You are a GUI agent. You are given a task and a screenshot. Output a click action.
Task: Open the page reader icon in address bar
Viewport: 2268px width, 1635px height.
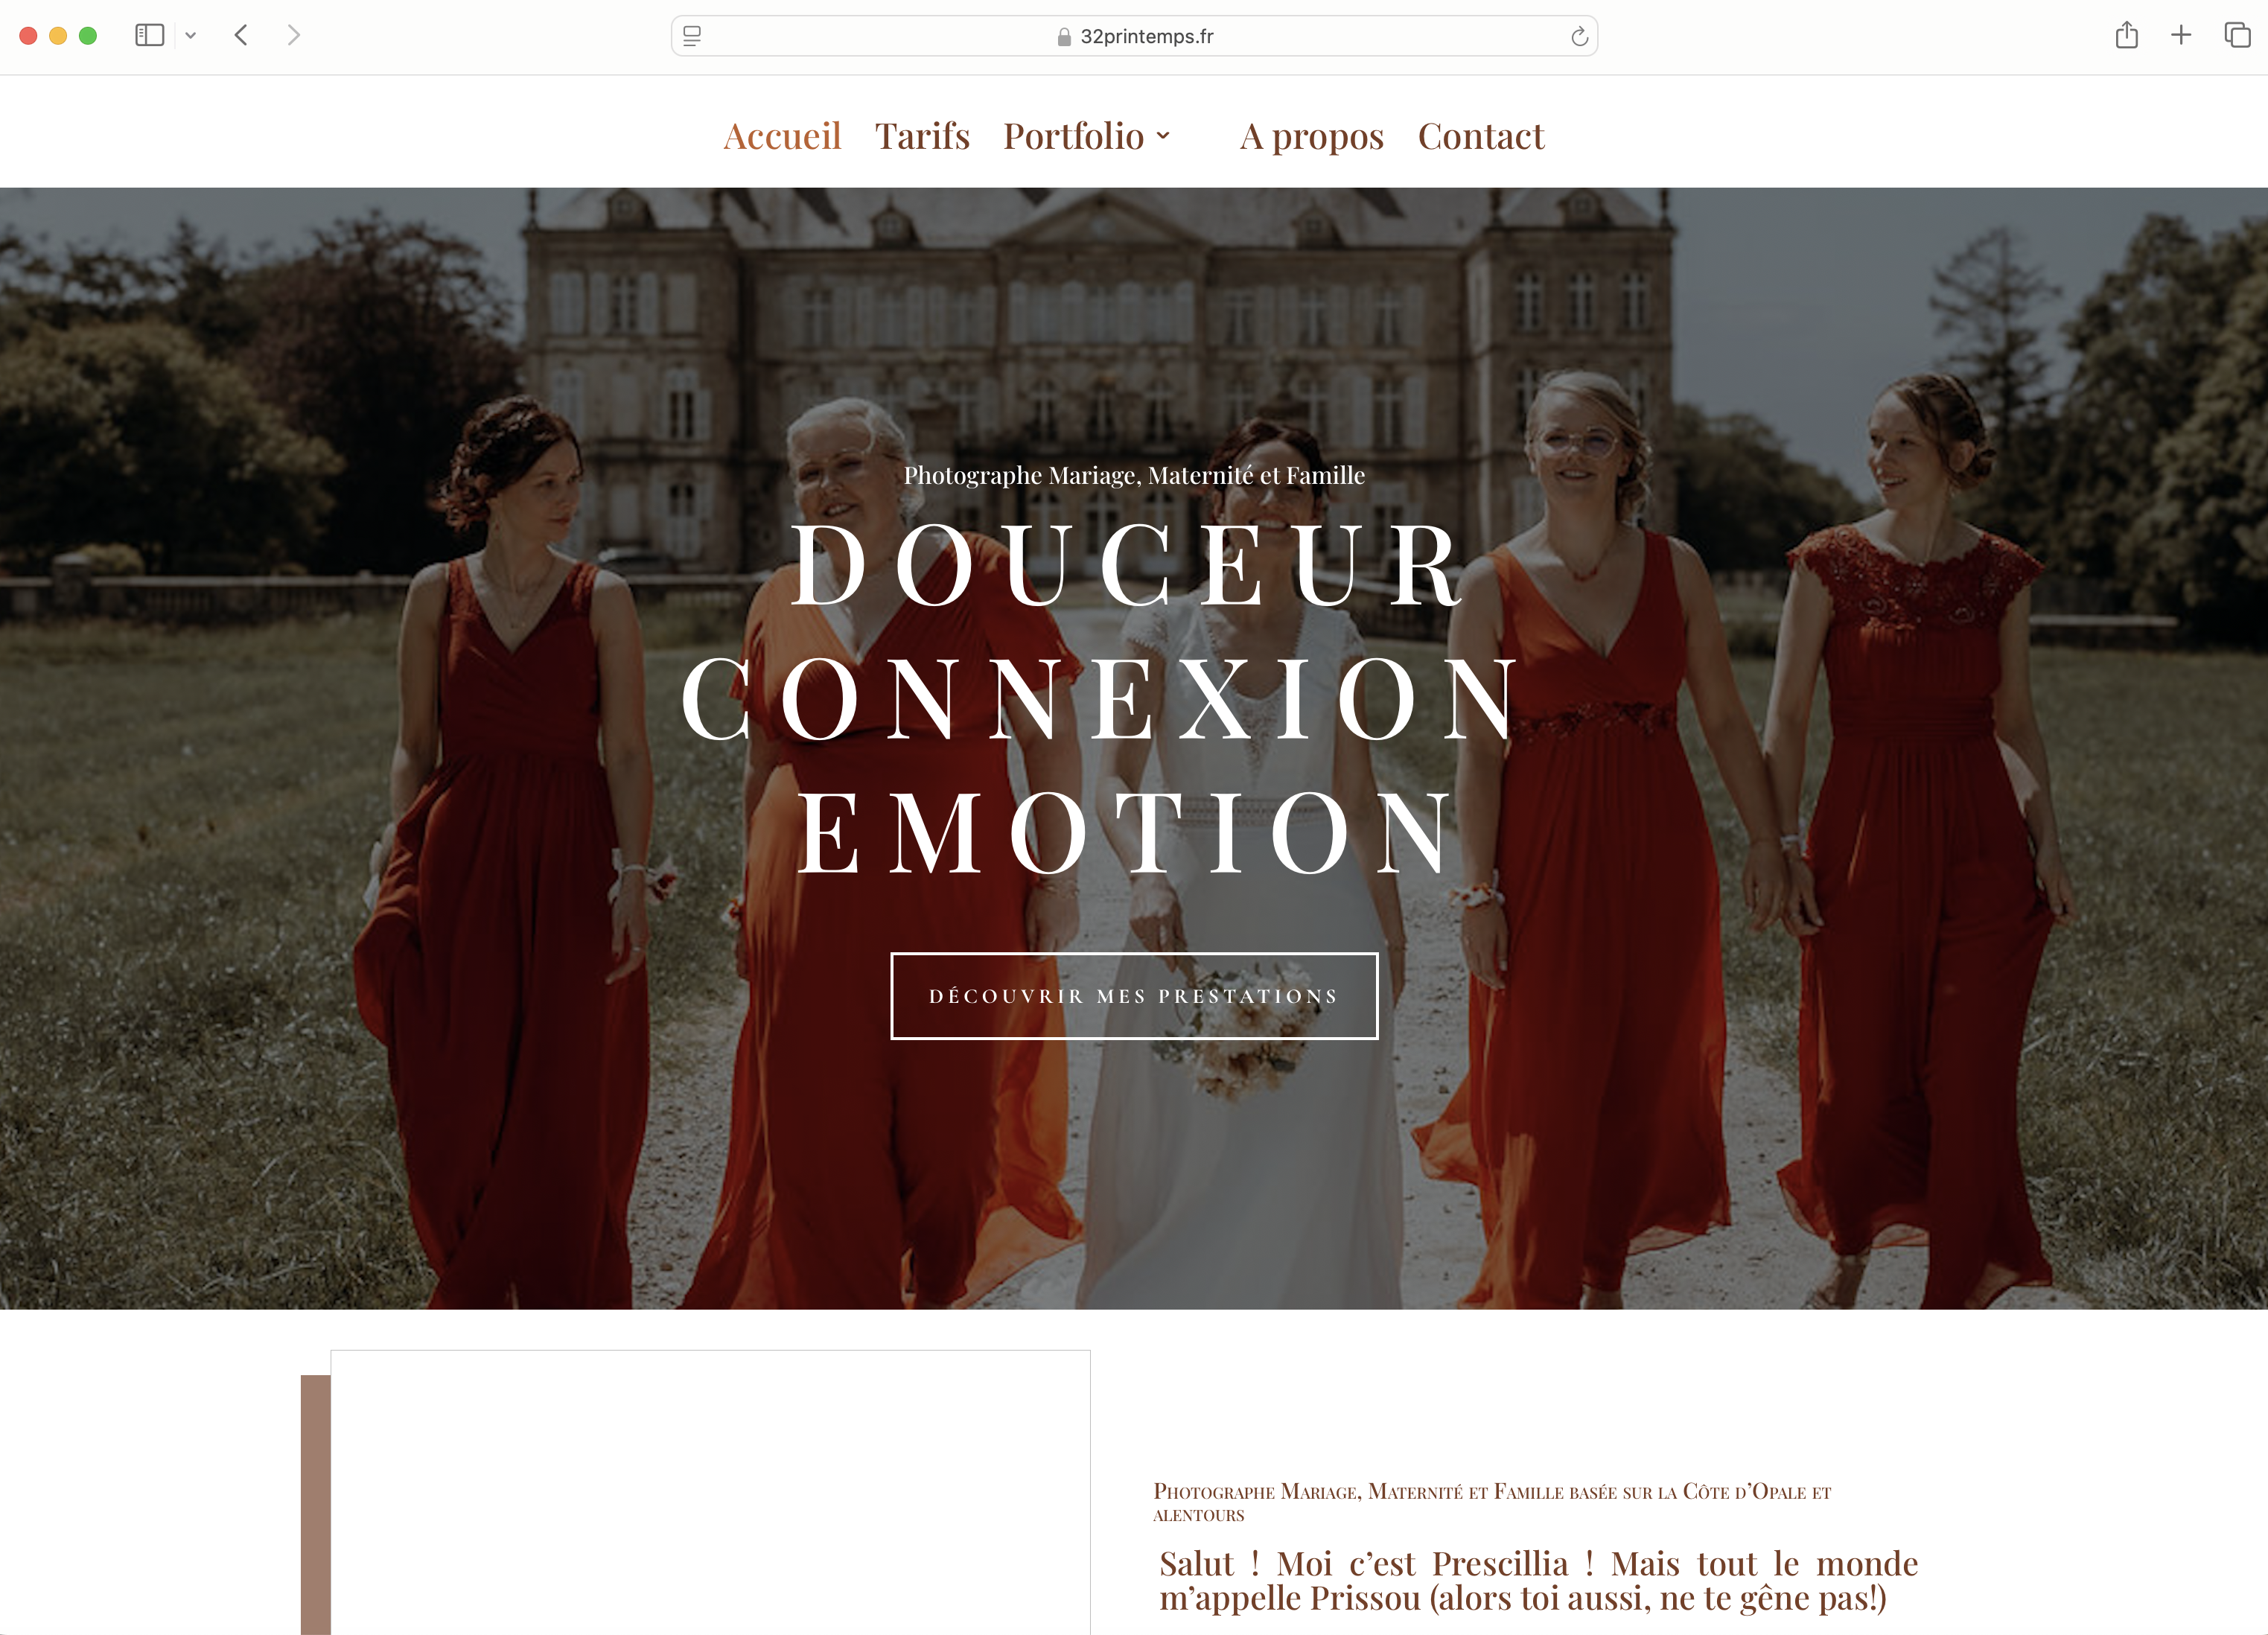(692, 36)
